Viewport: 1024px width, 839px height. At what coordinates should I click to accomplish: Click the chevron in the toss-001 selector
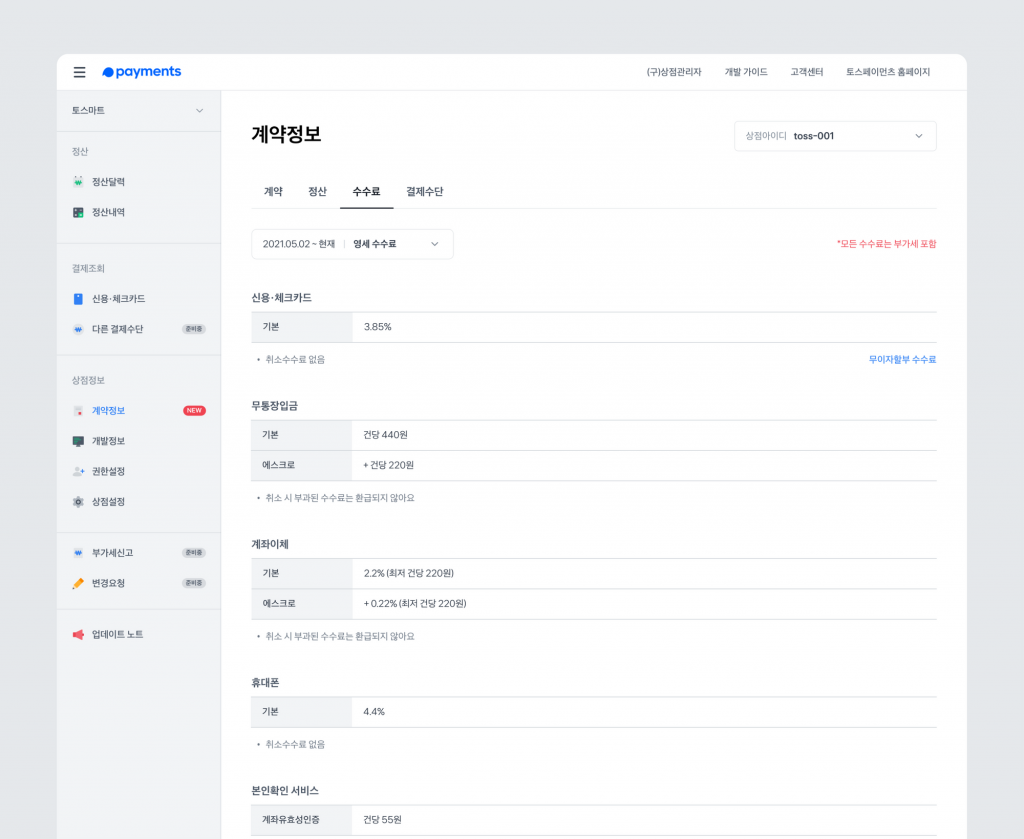[x=919, y=136]
